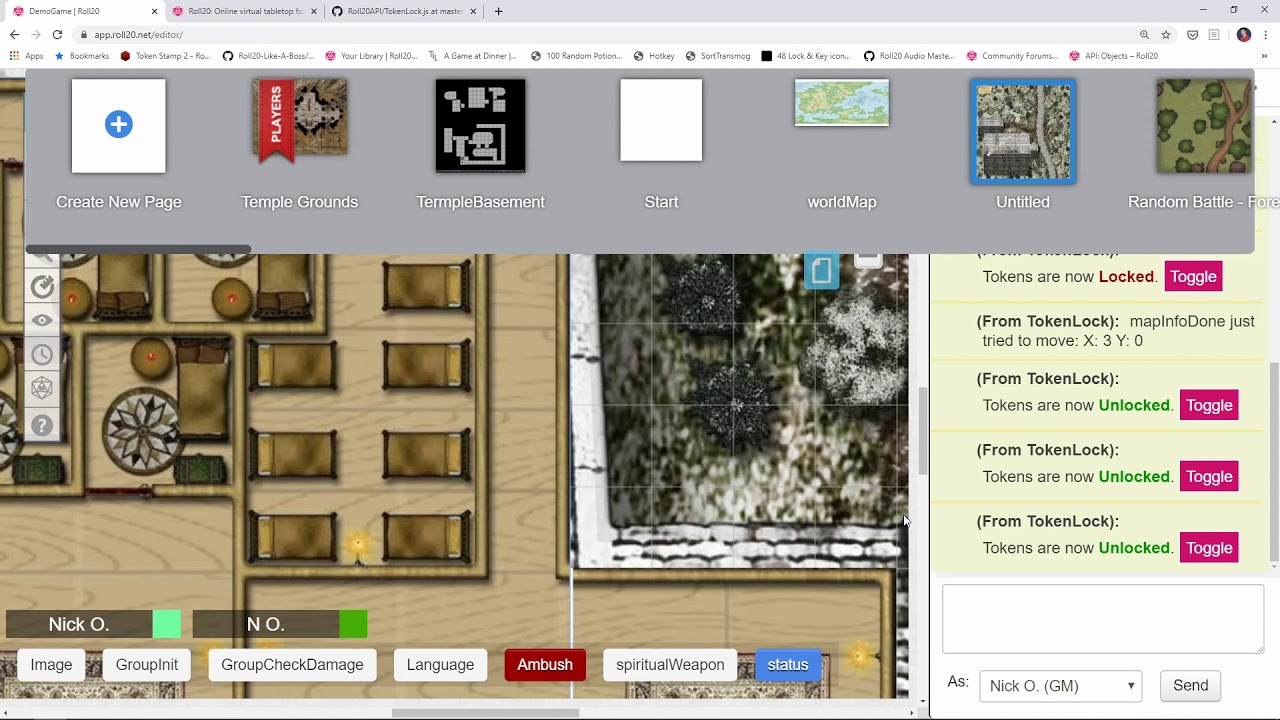Run the Language macro button
The height and width of the screenshot is (720, 1280).
click(x=440, y=665)
